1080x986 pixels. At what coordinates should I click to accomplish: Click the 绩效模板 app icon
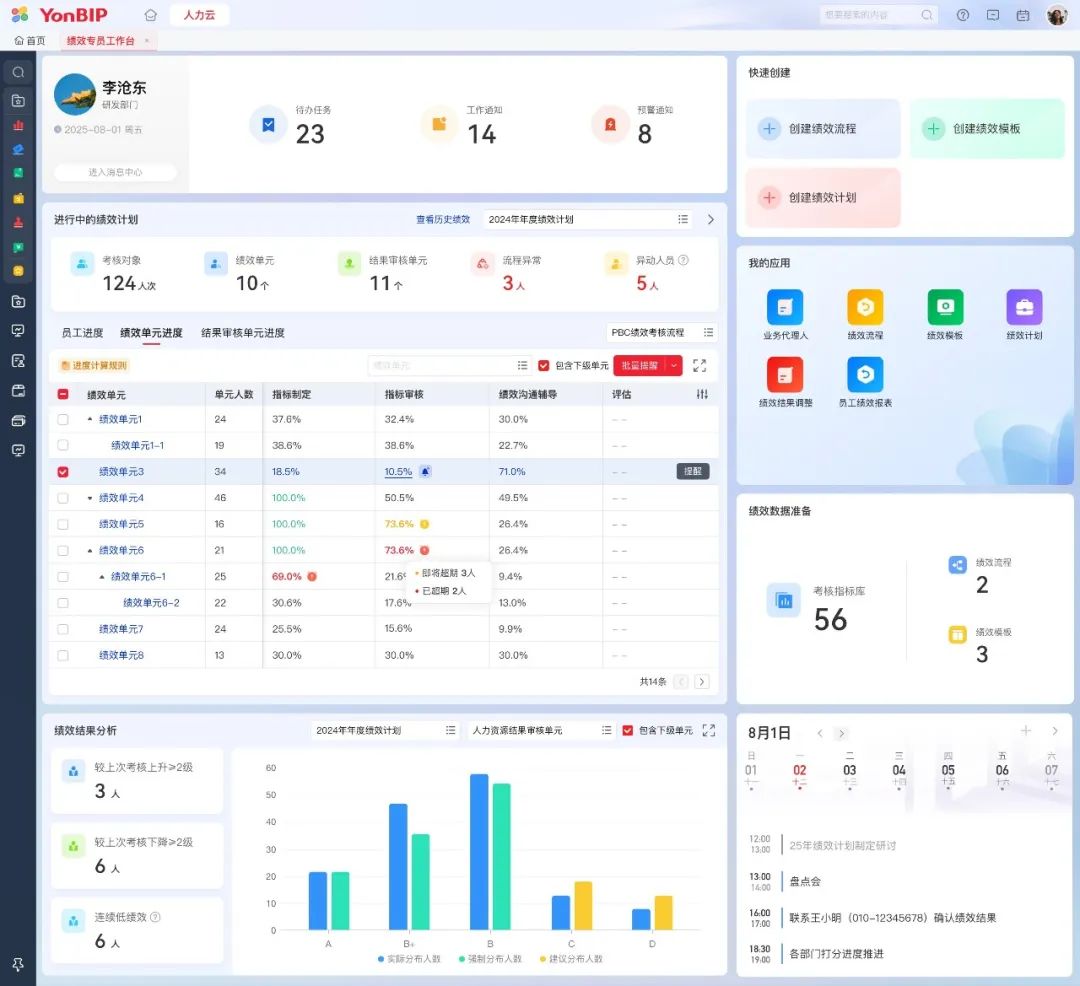coord(945,307)
